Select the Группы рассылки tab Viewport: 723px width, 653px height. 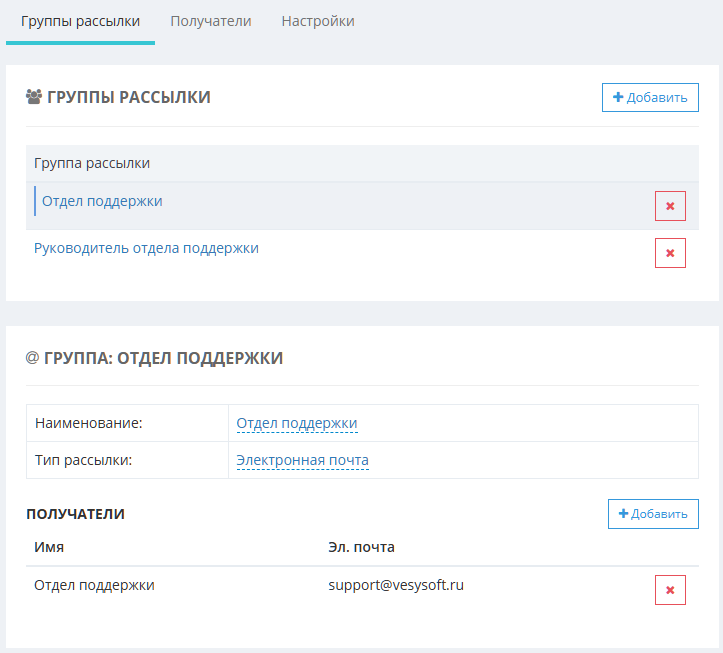pyautogui.click(x=80, y=21)
